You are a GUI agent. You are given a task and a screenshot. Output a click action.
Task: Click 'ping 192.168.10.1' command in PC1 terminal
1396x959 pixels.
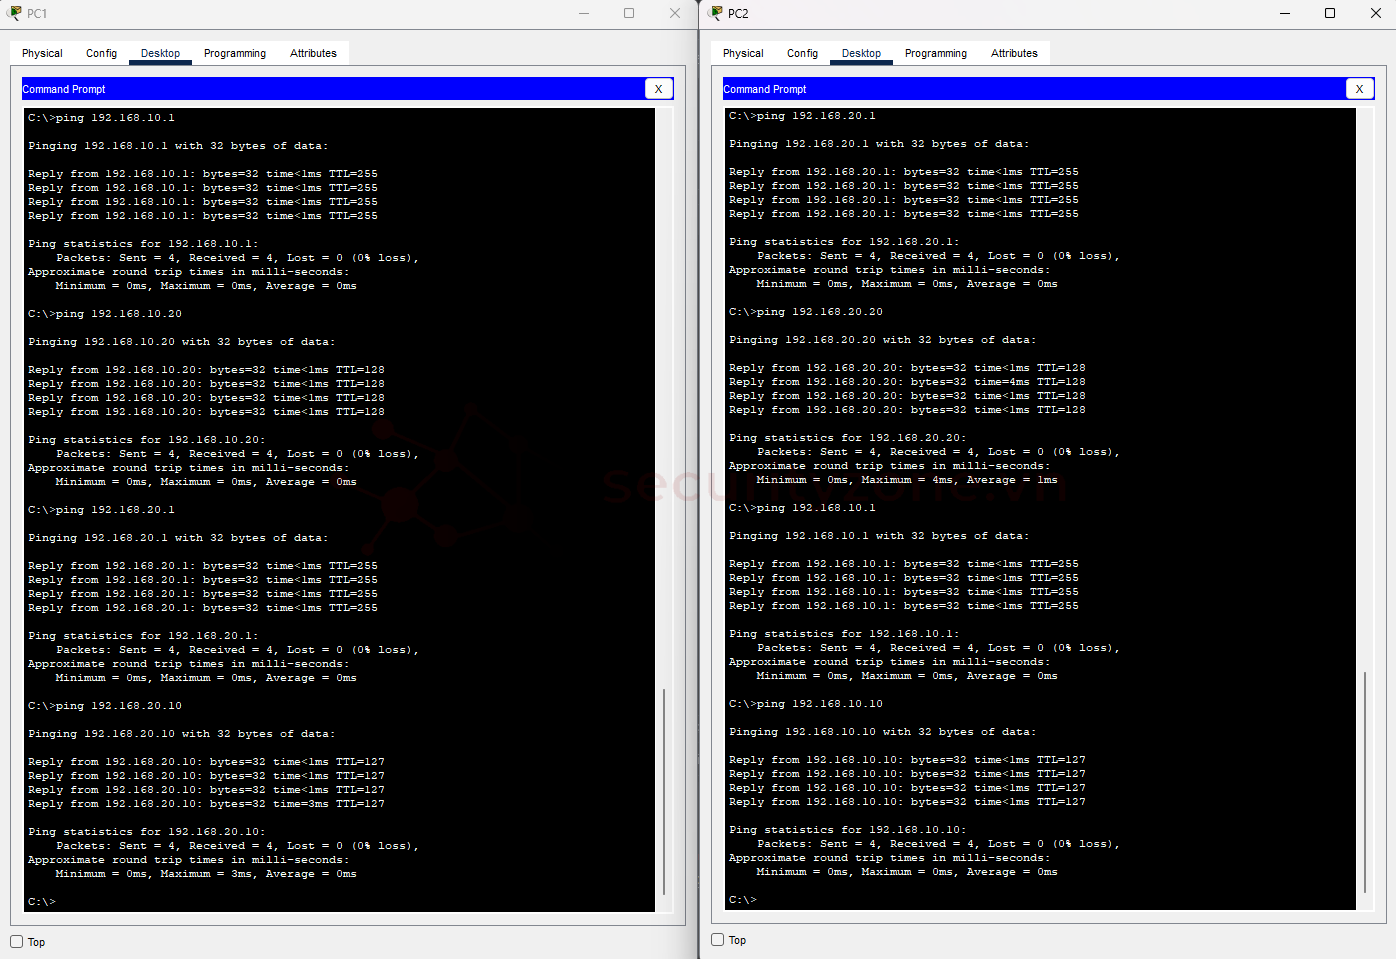[115, 118]
